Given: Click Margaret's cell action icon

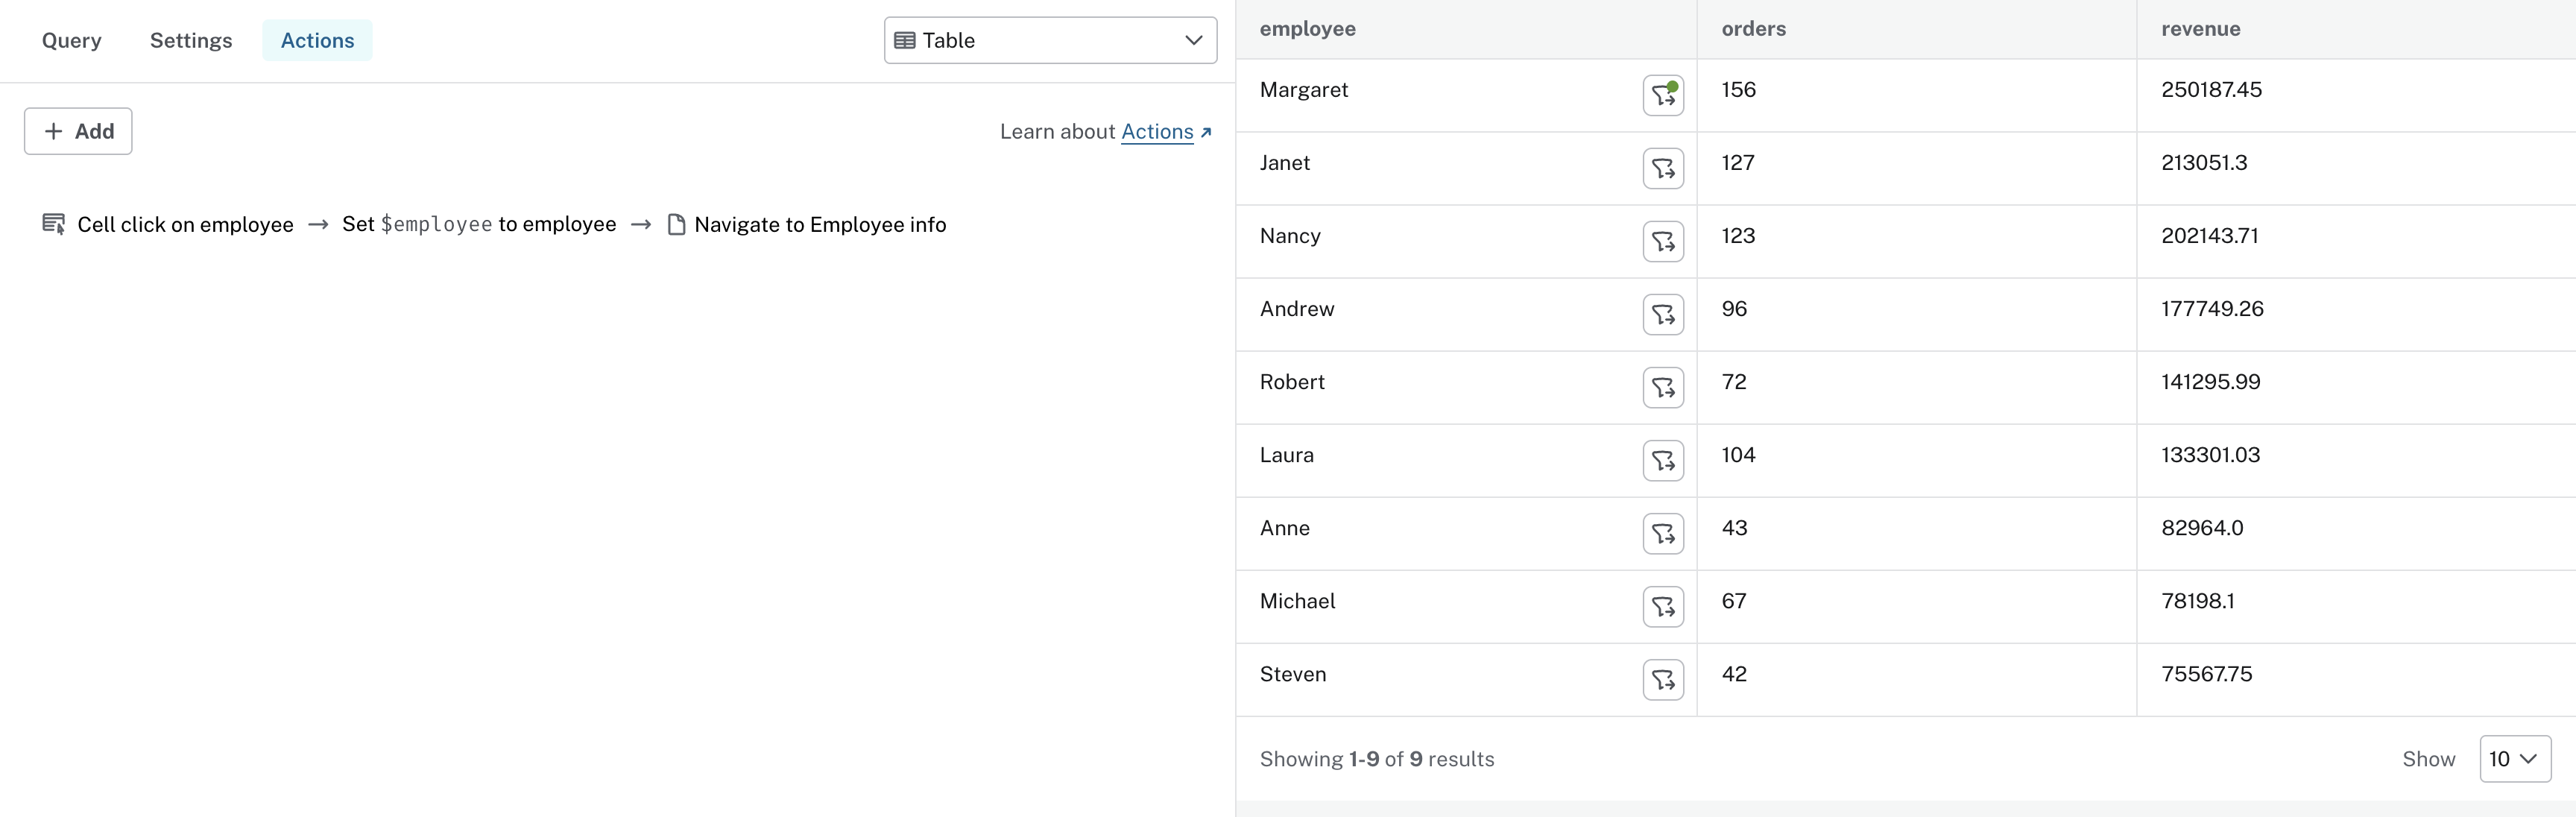Looking at the screenshot, I should pos(1662,96).
